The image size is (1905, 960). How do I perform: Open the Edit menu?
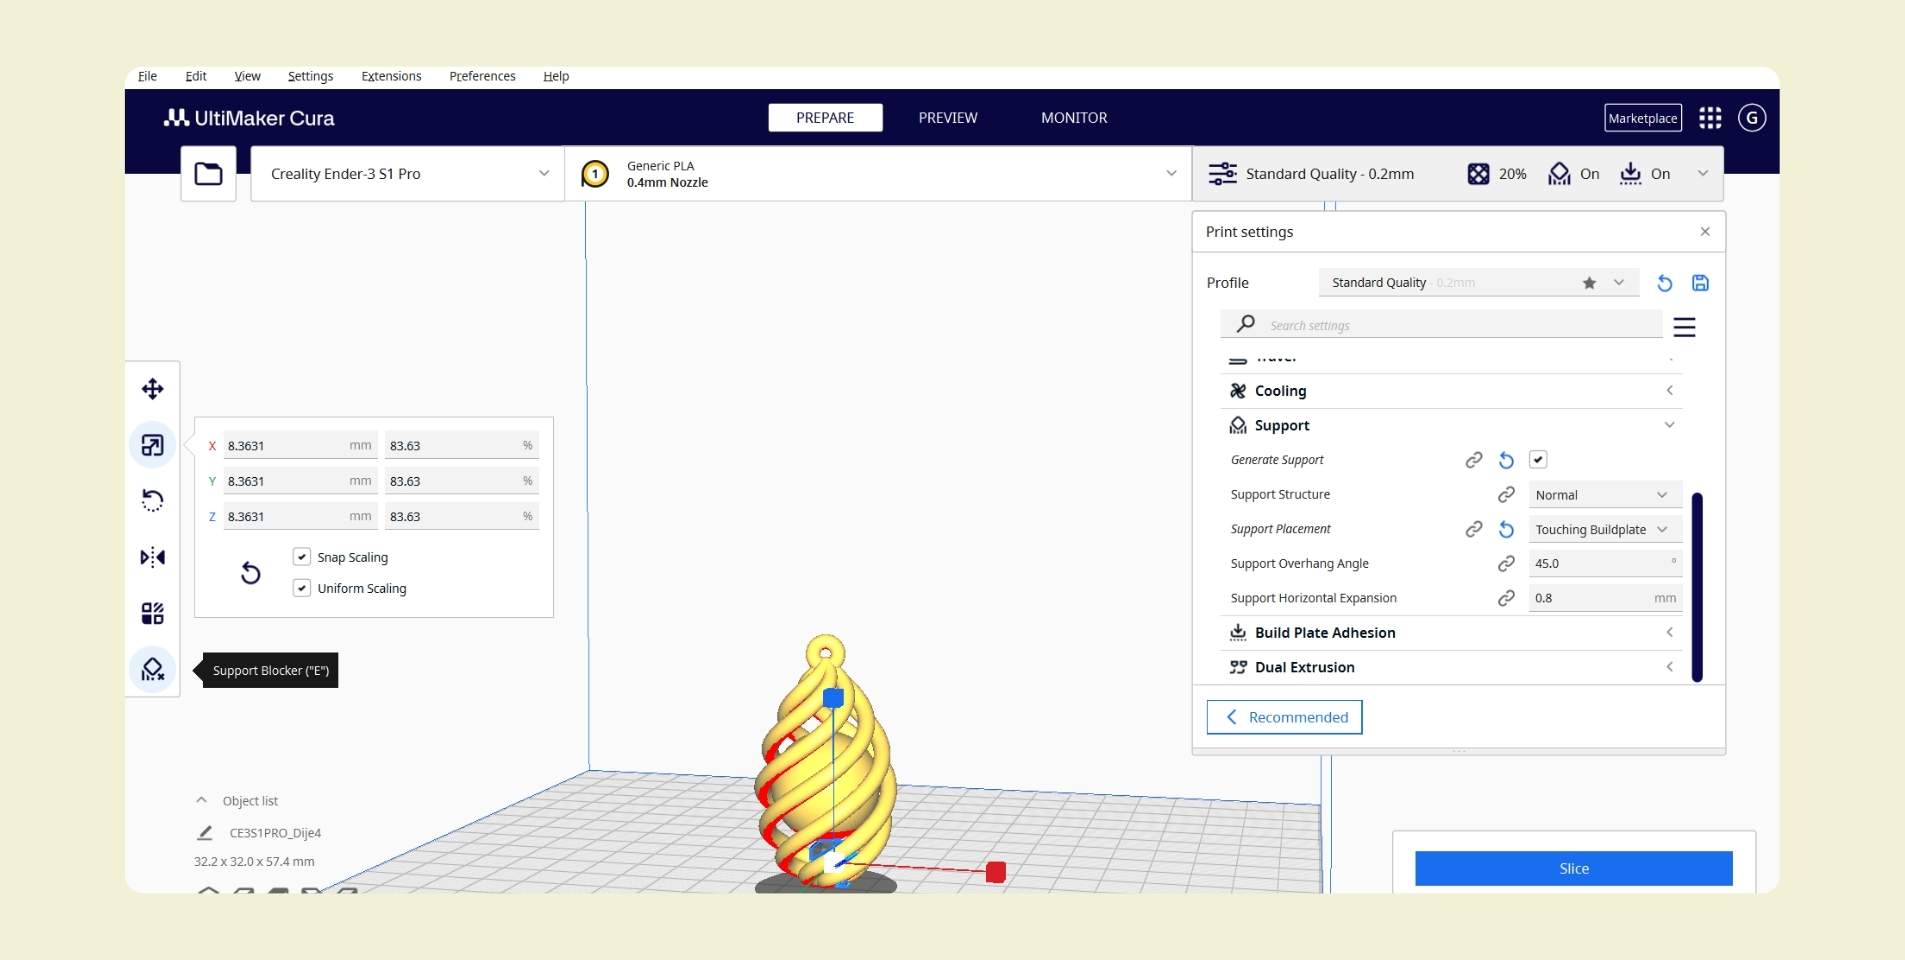coord(196,76)
